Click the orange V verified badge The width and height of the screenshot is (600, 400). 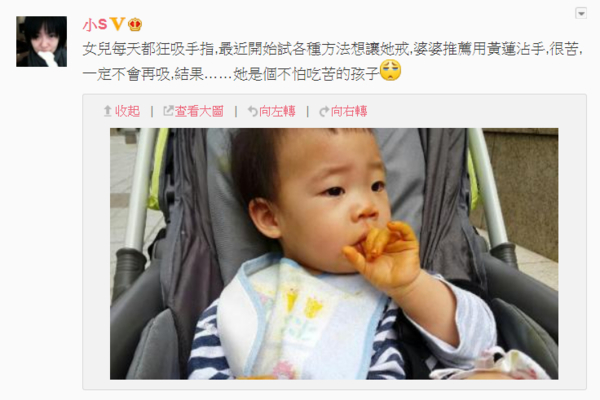coord(117,24)
